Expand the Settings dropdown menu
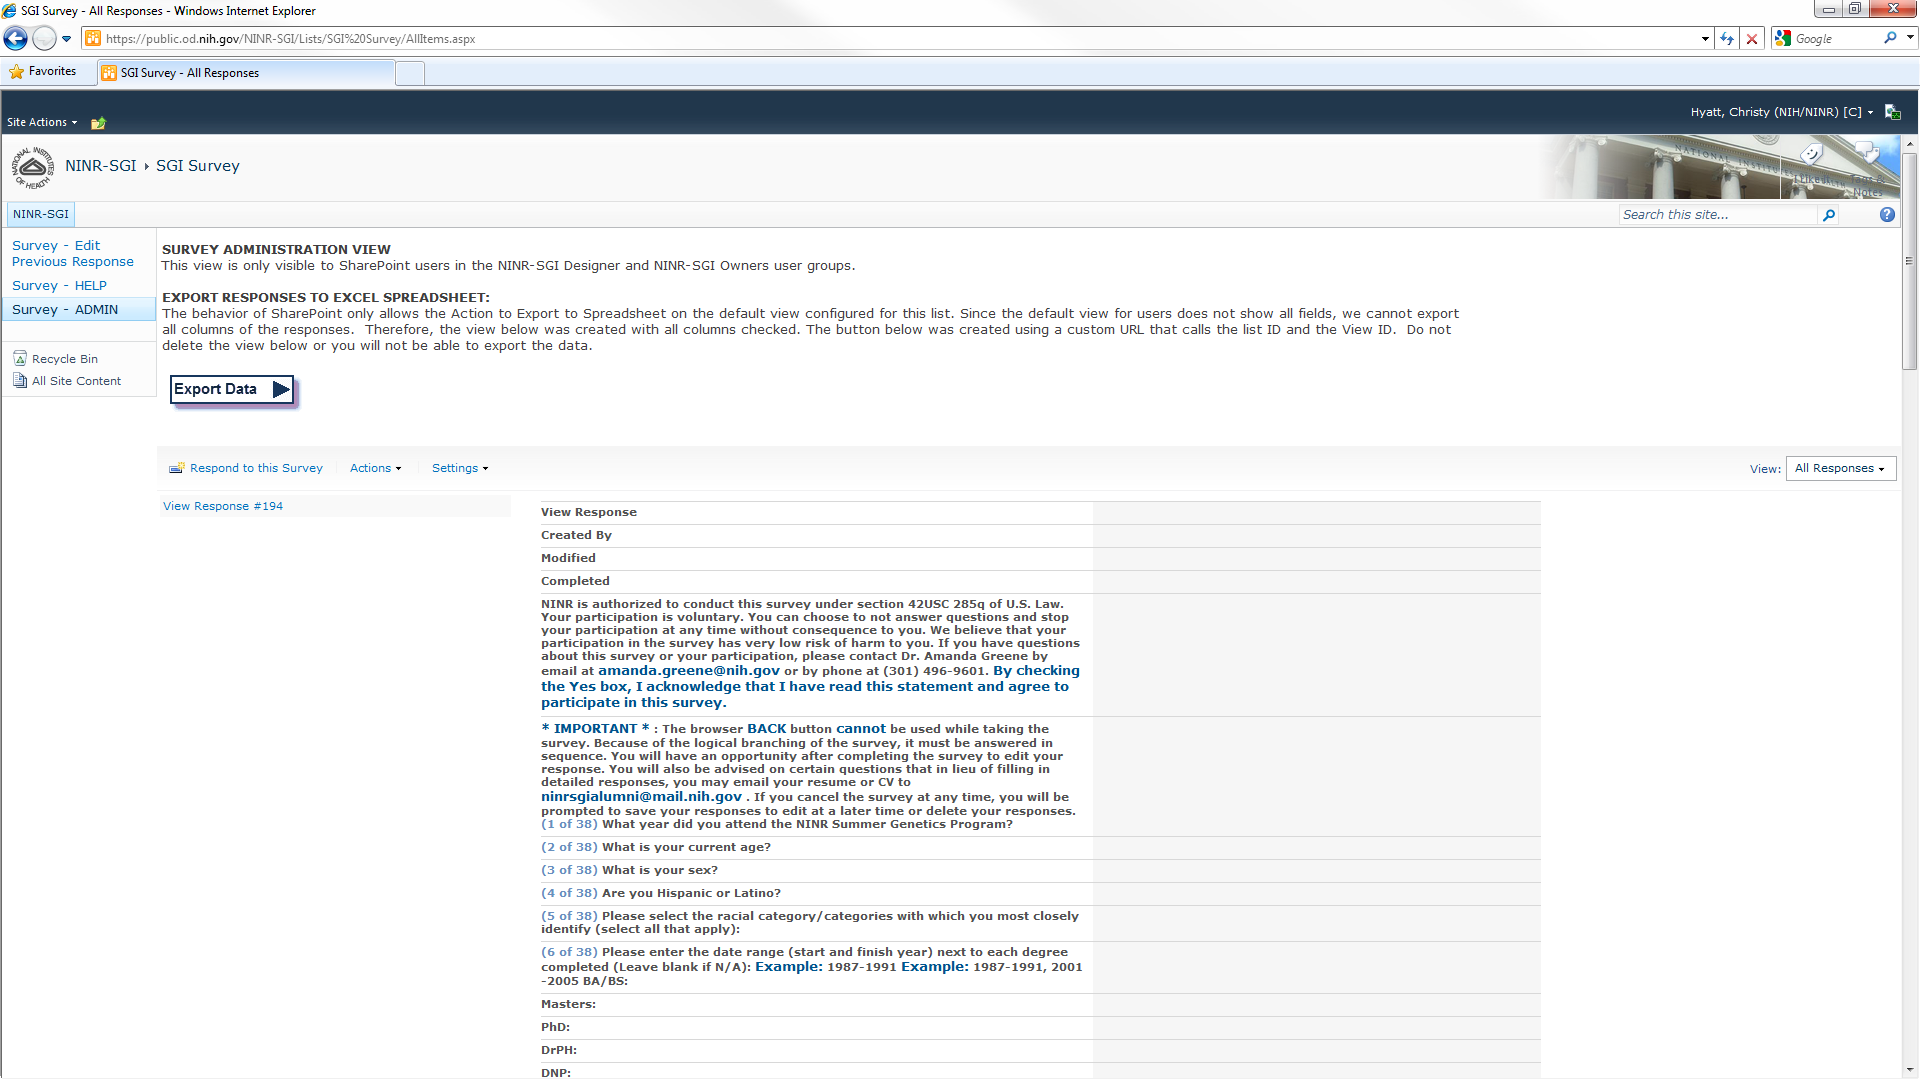The width and height of the screenshot is (1920, 1080). click(x=460, y=468)
